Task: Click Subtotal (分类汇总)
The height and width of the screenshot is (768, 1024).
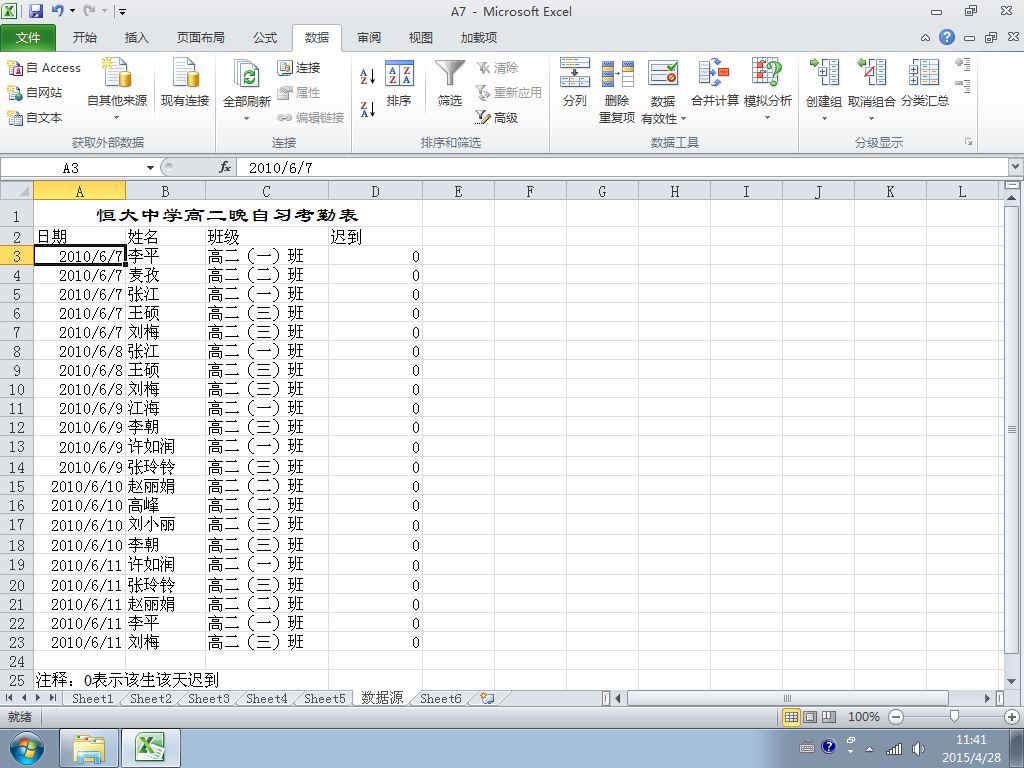Action: tap(925, 83)
